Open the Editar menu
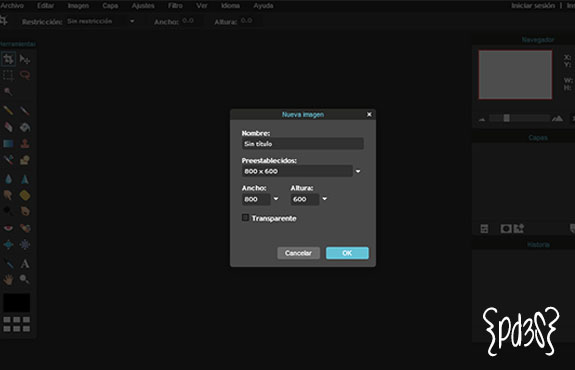 coord(45,6)
